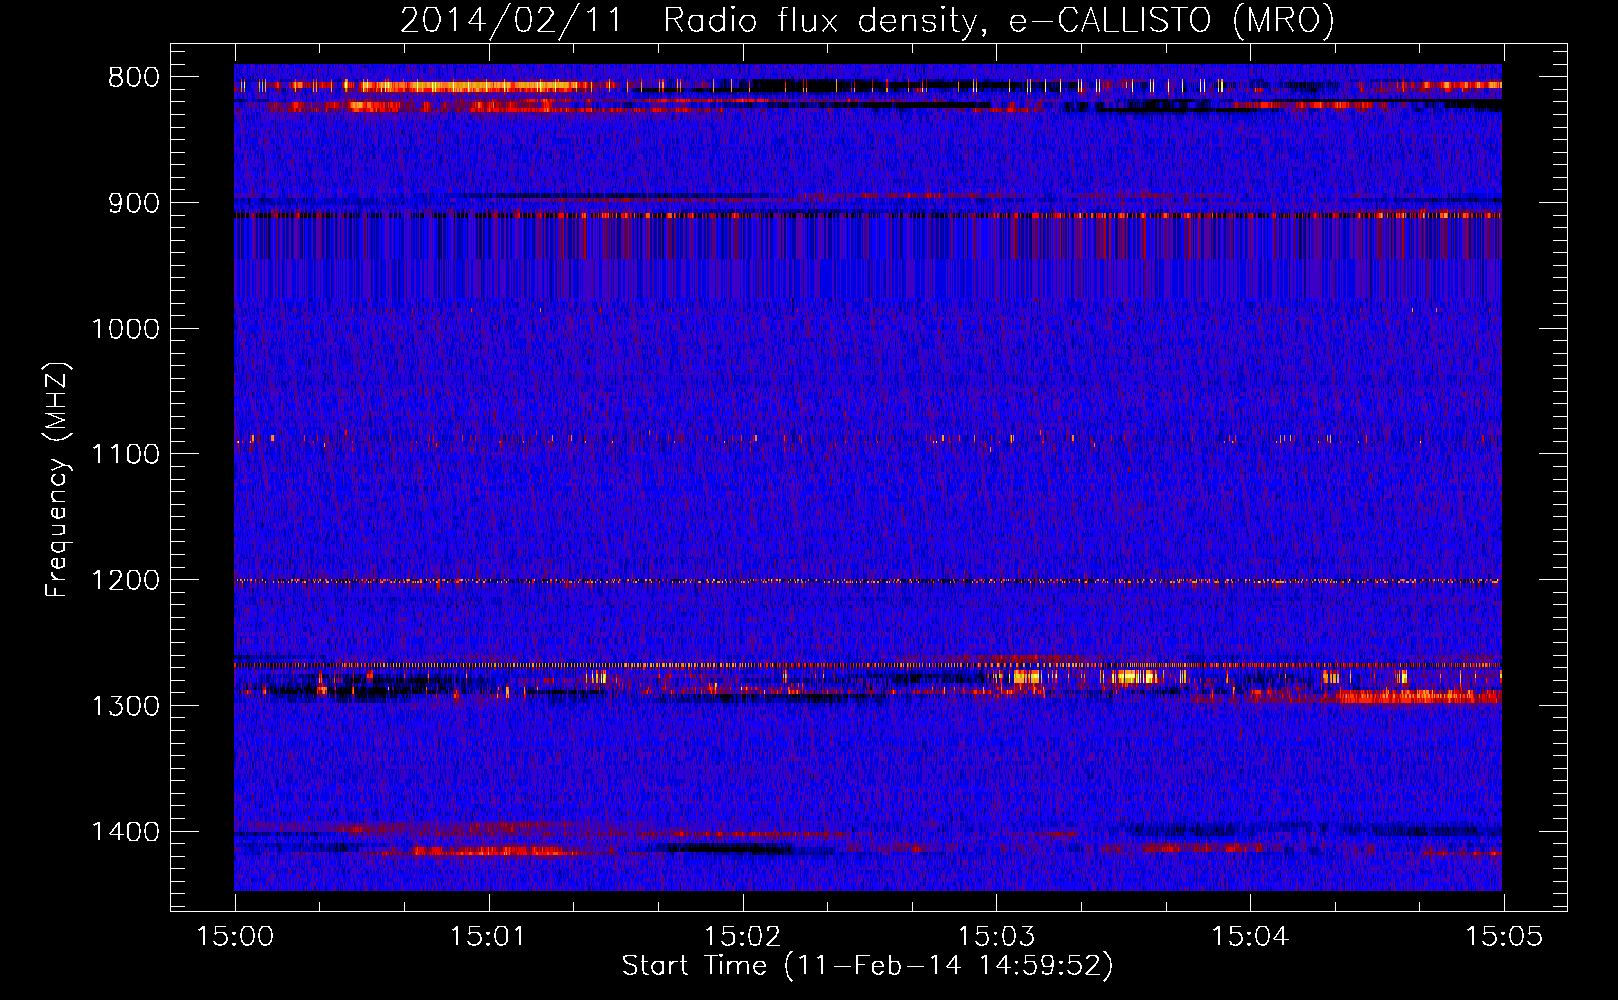This screenshot has height=1000, width=1618.
Task: Click the 900 frequency tick label
Action: tap(133, 203)
